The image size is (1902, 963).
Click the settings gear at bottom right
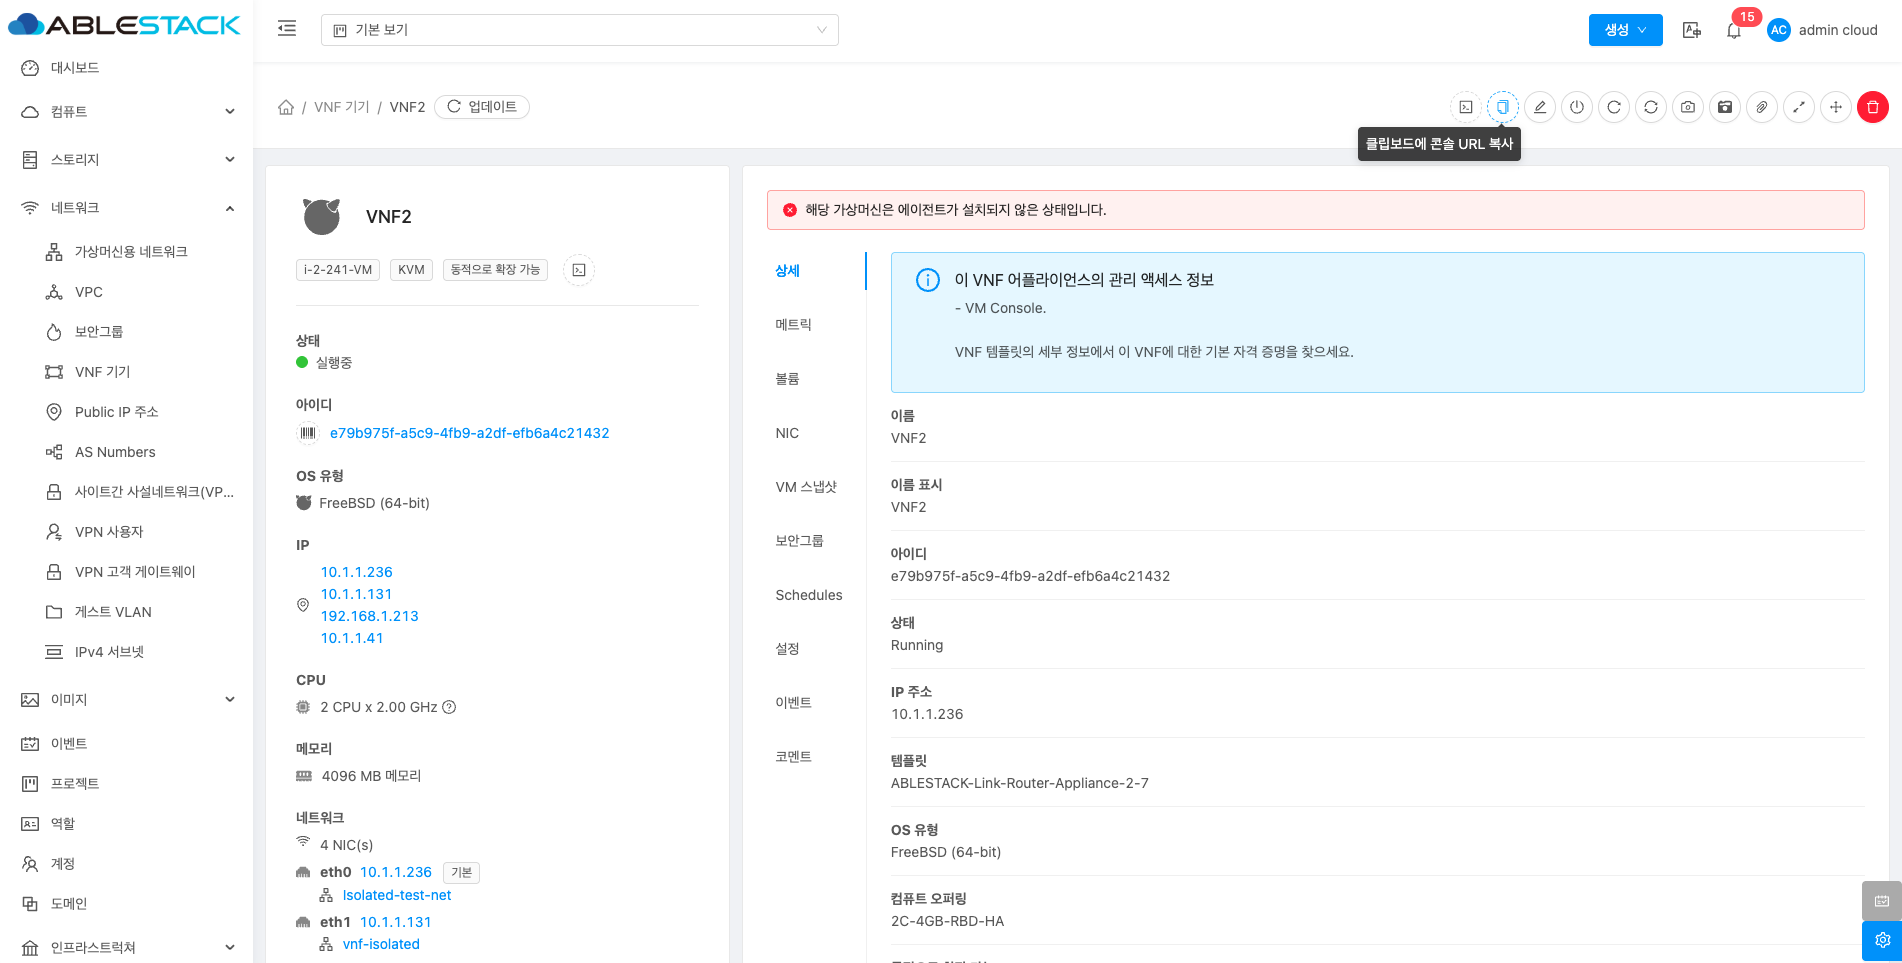(1882, 940)
